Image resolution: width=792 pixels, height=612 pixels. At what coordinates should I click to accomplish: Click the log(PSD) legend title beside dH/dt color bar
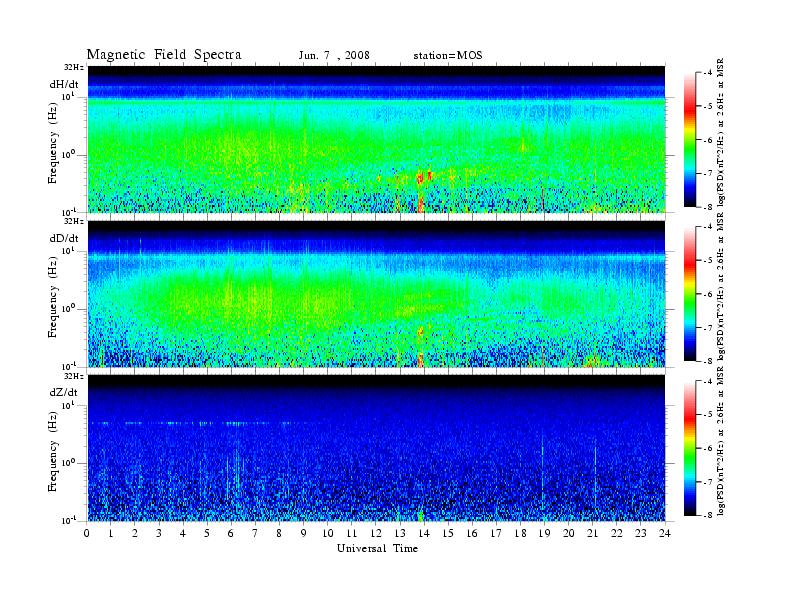click(x=721, y=133)
